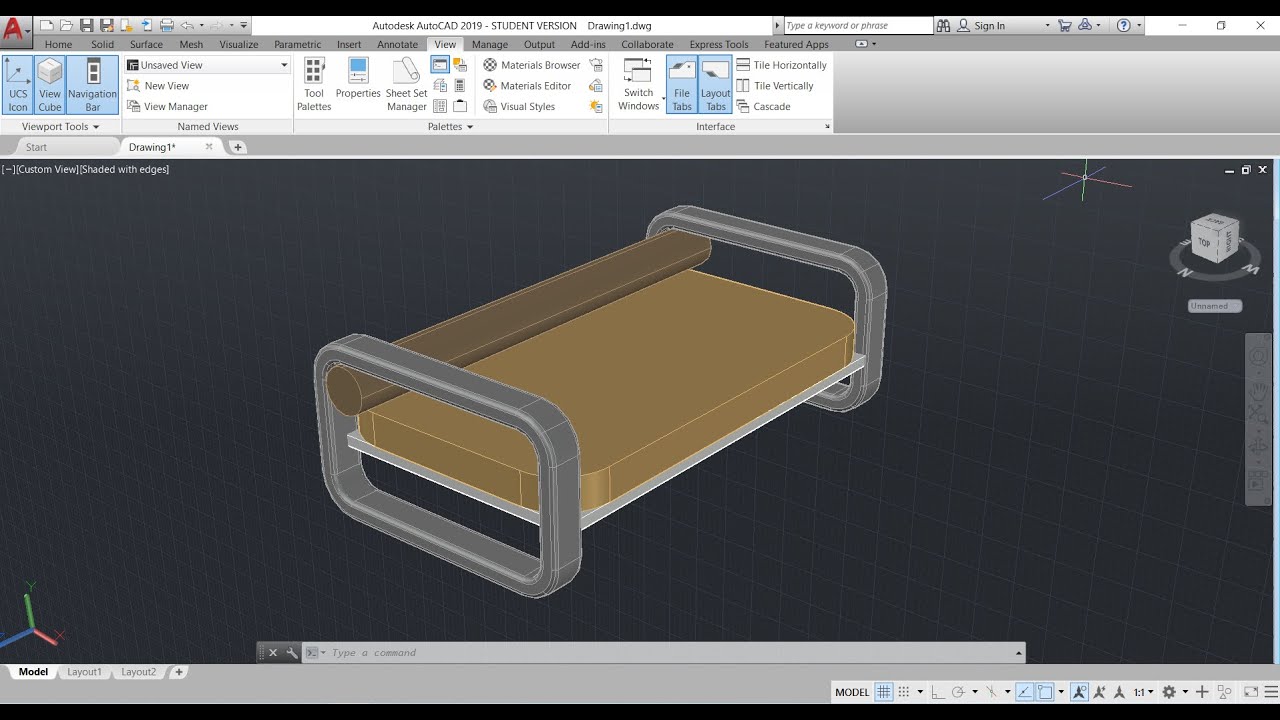
Task: Toggle the drawing grid display in status bar
Action: pos(884,692)
